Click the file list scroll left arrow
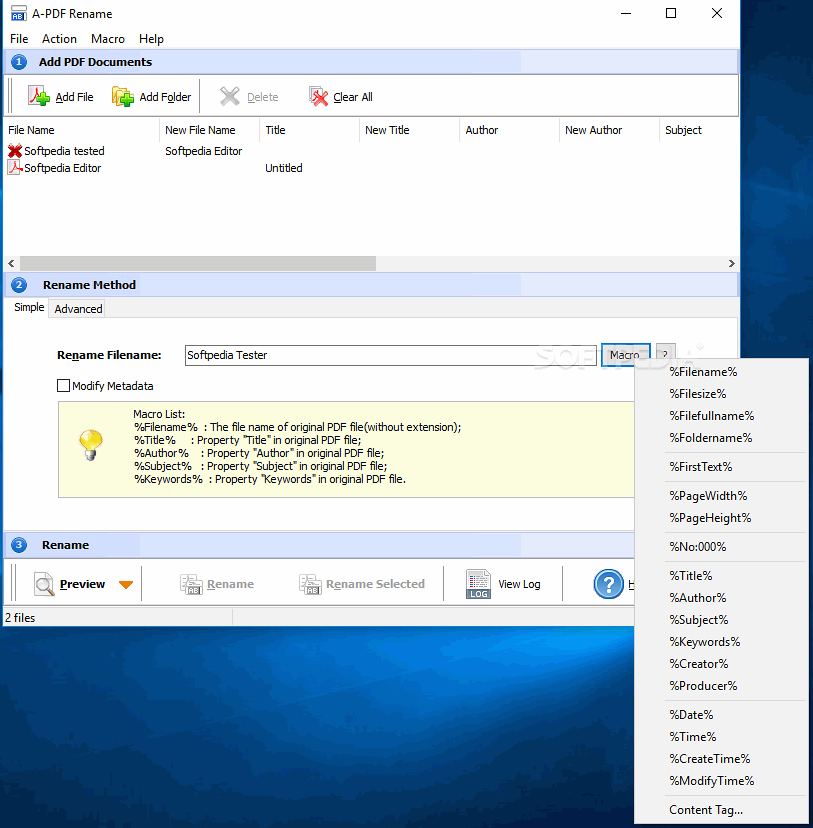Image resolution: width=813 pixels, height=828 pixels. (11, 263)
